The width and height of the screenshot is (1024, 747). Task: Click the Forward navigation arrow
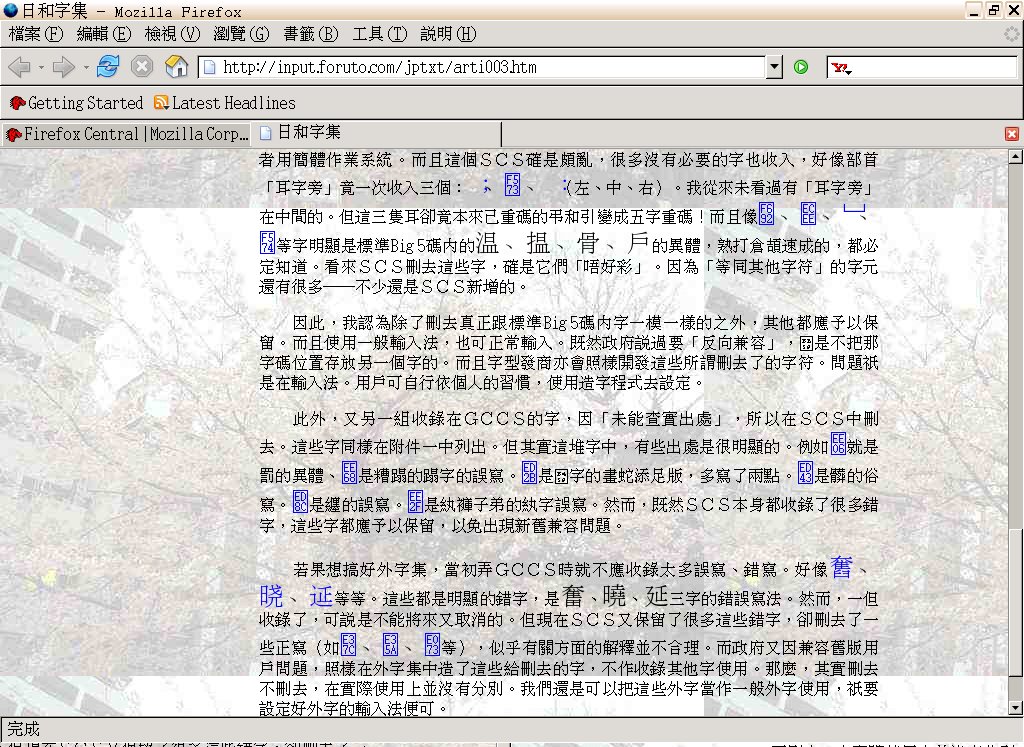tap(63, 67)
